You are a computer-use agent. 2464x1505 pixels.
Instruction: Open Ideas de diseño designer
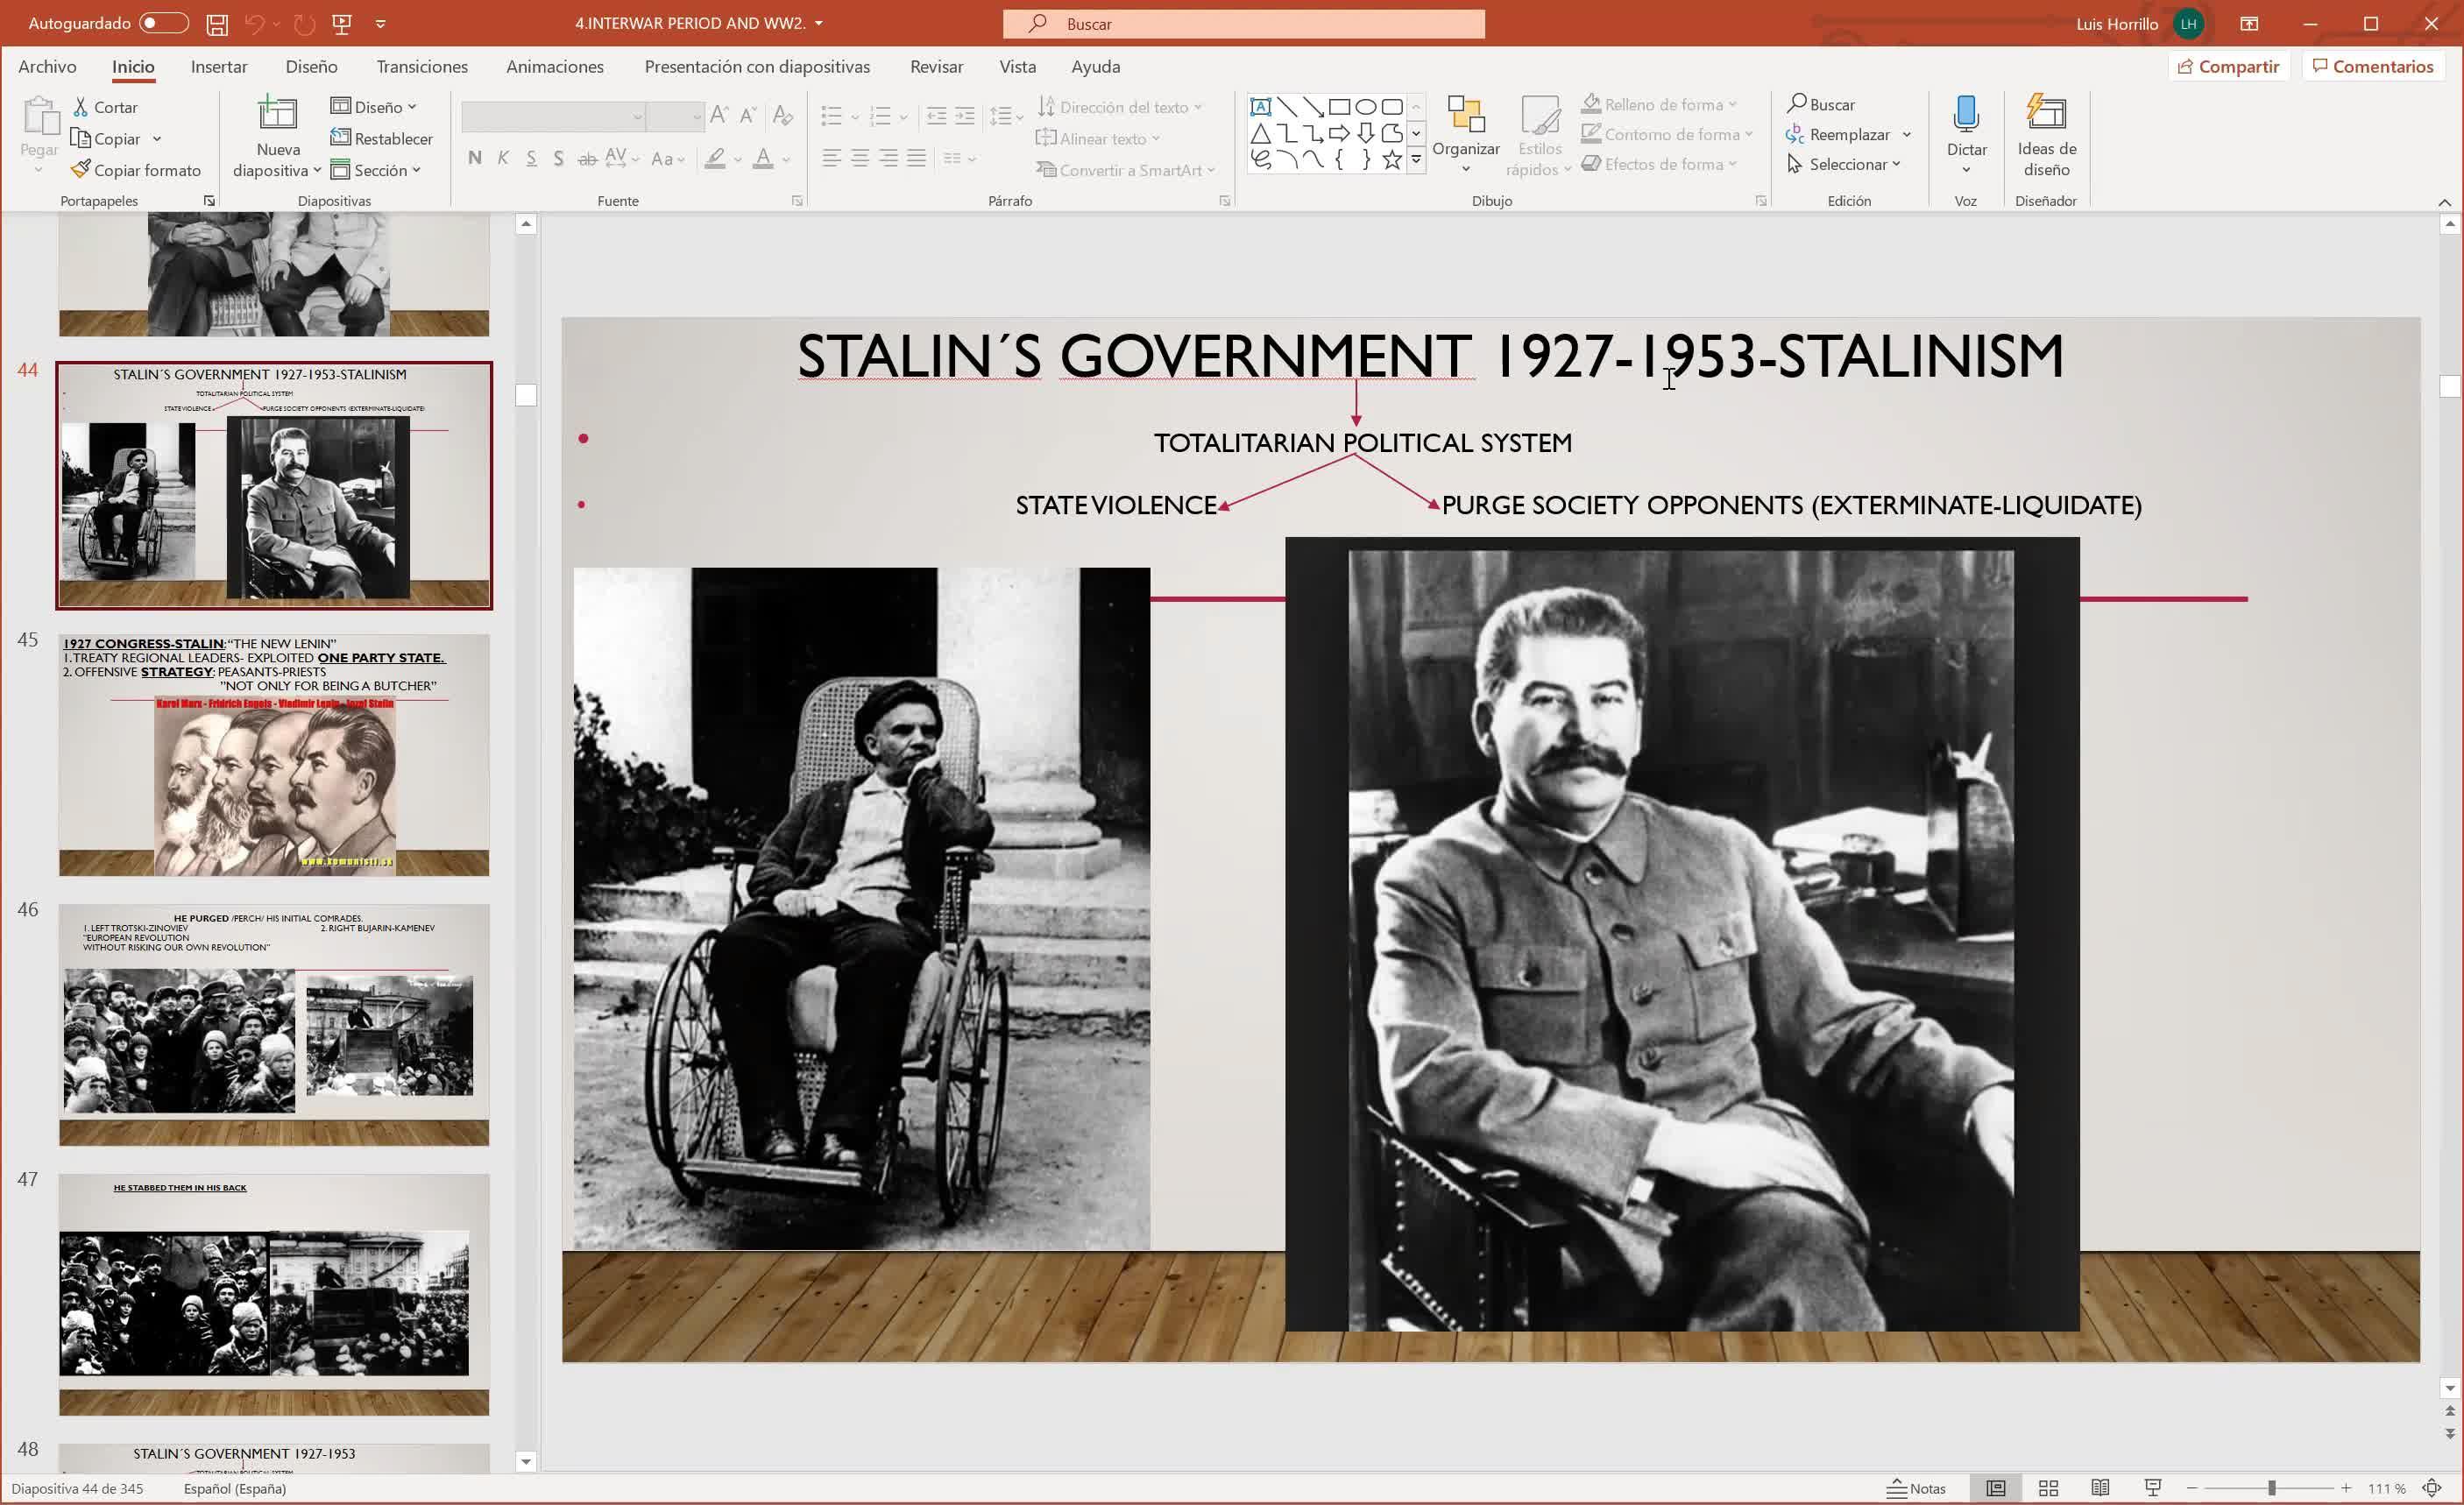click(x=2045, y=115)
